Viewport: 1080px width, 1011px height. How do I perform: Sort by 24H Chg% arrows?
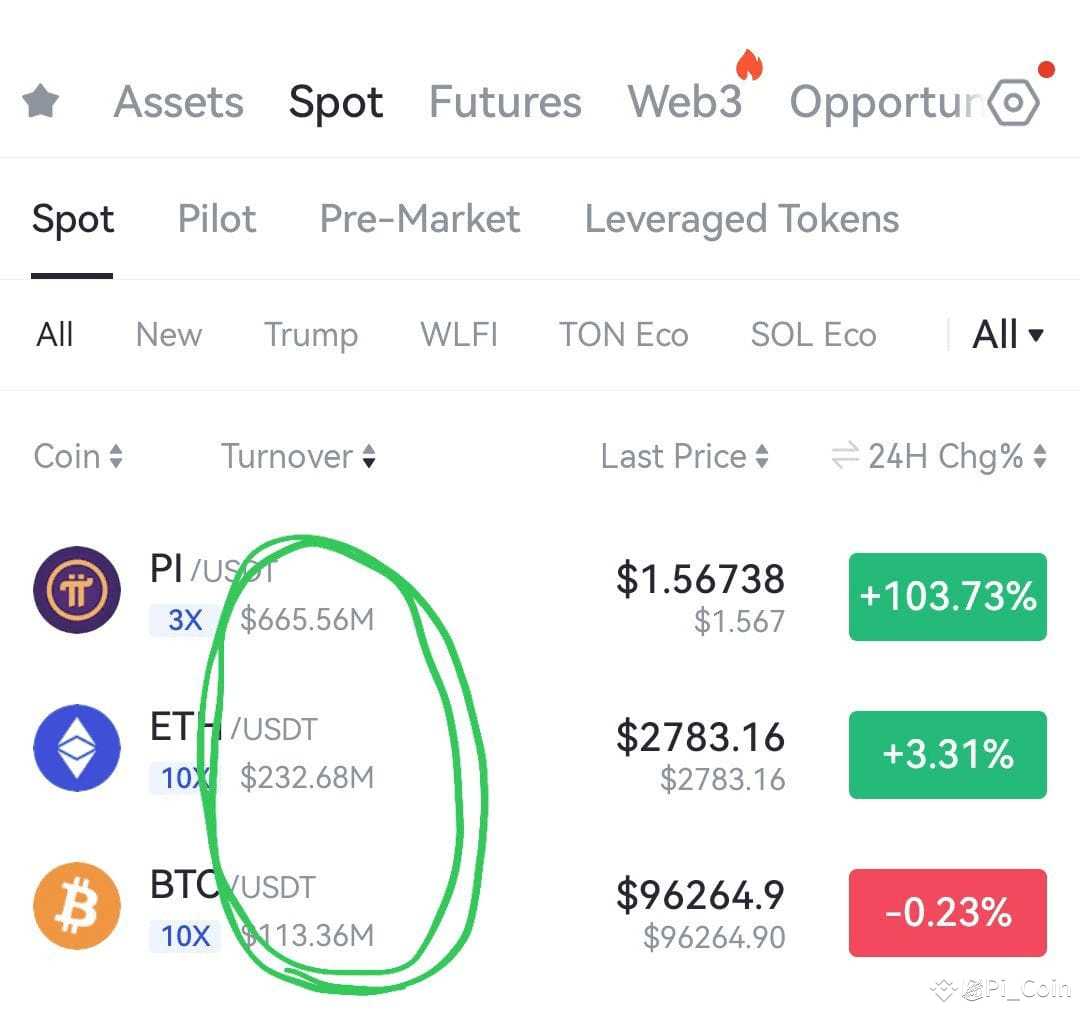1040,456
